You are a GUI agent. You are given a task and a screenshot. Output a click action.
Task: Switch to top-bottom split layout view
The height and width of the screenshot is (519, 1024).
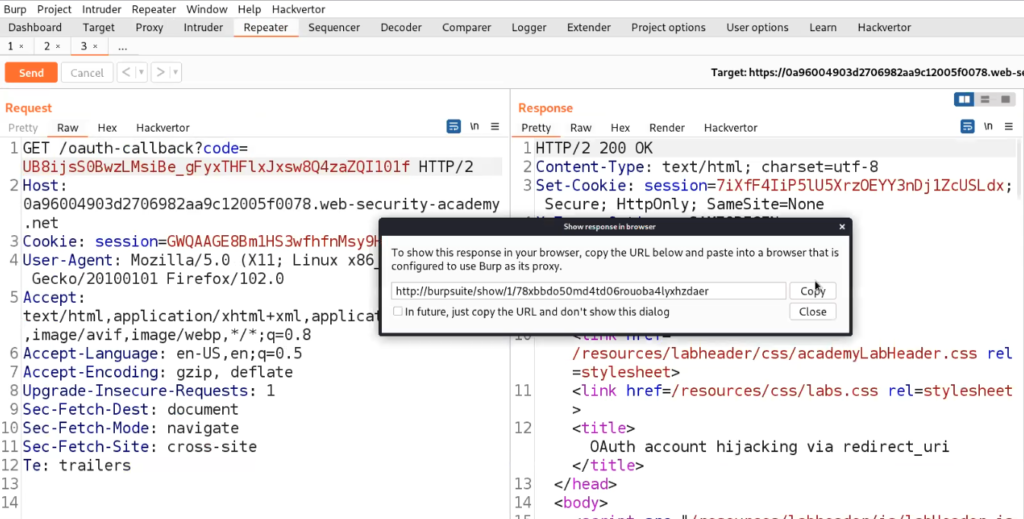tap(985, 99)
